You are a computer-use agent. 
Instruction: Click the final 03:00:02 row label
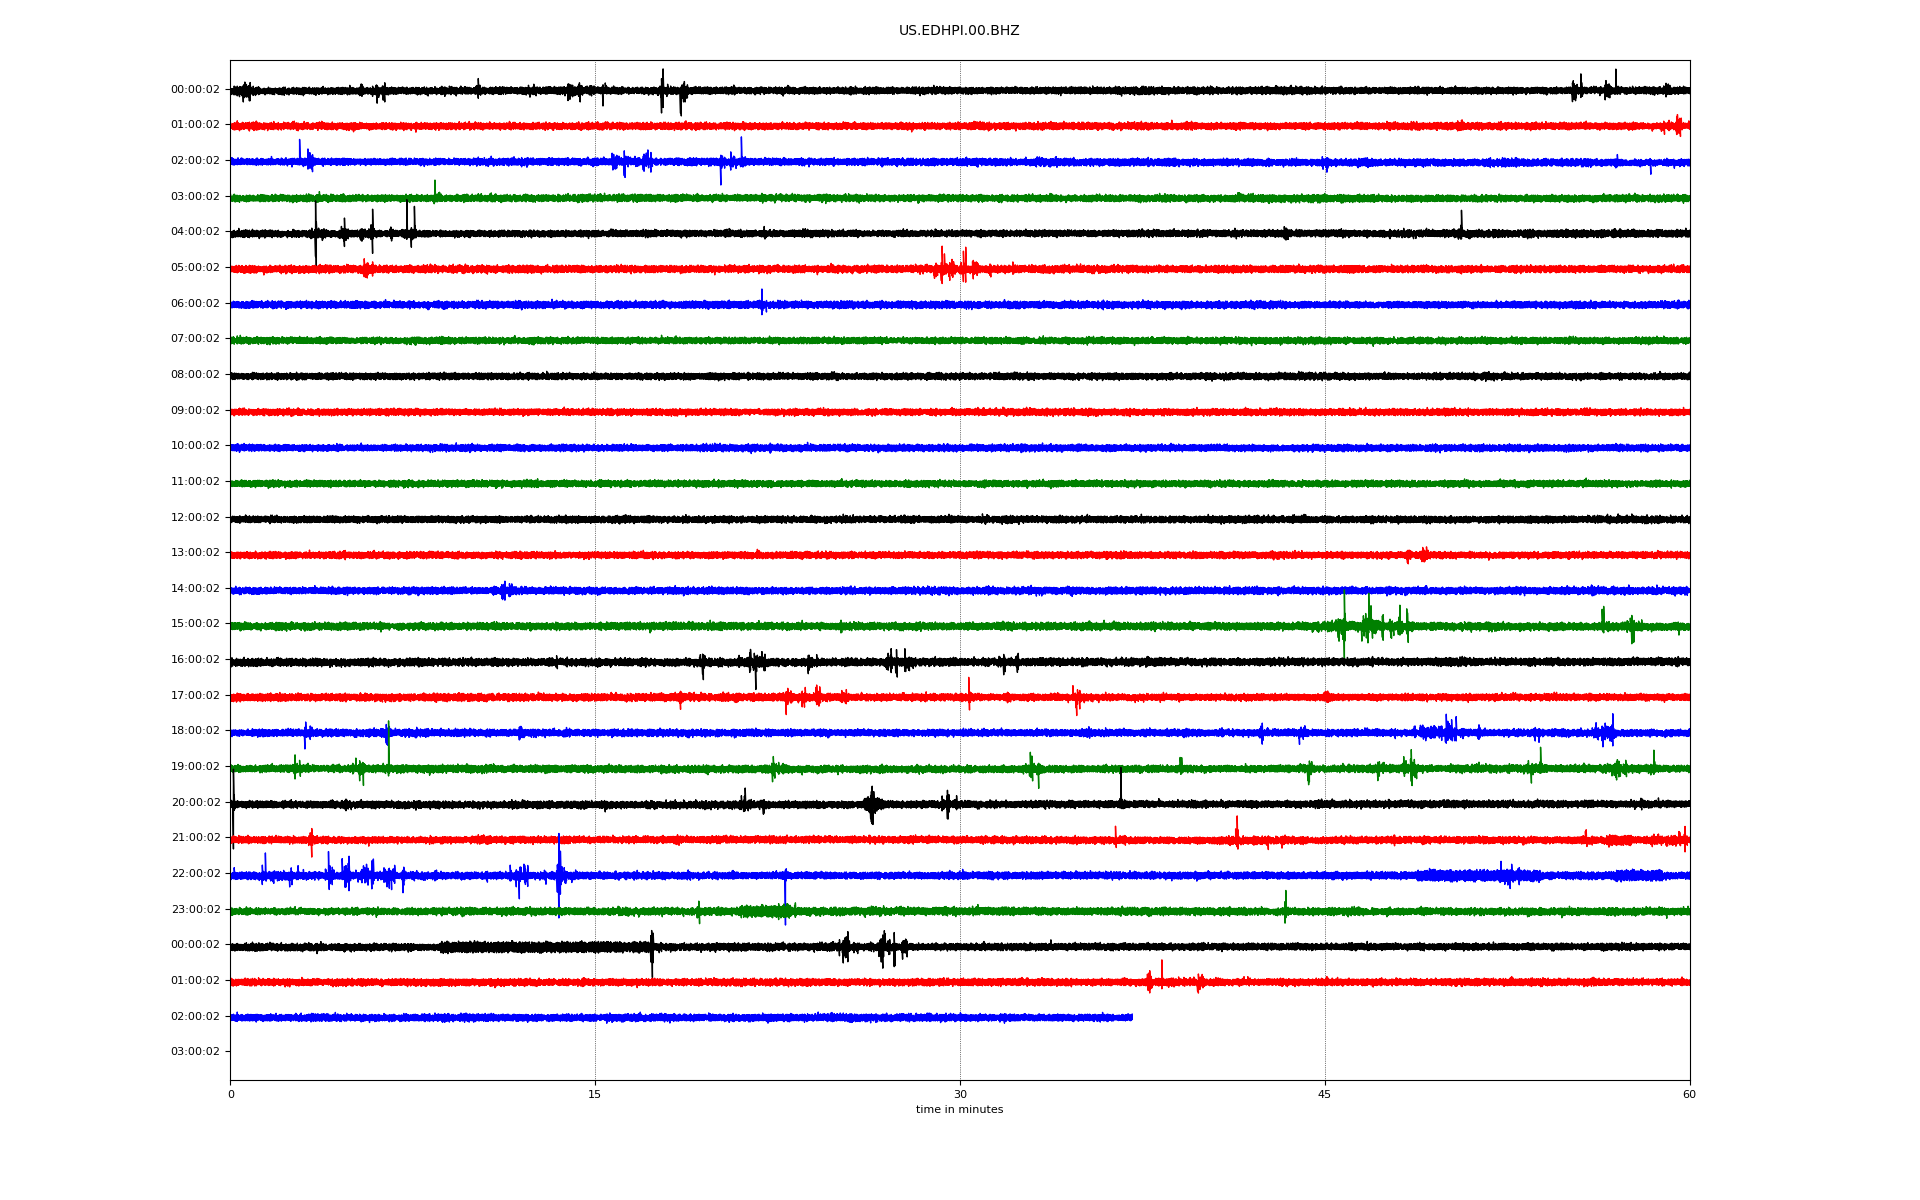pyautogui.click(x=195, y=1052)
